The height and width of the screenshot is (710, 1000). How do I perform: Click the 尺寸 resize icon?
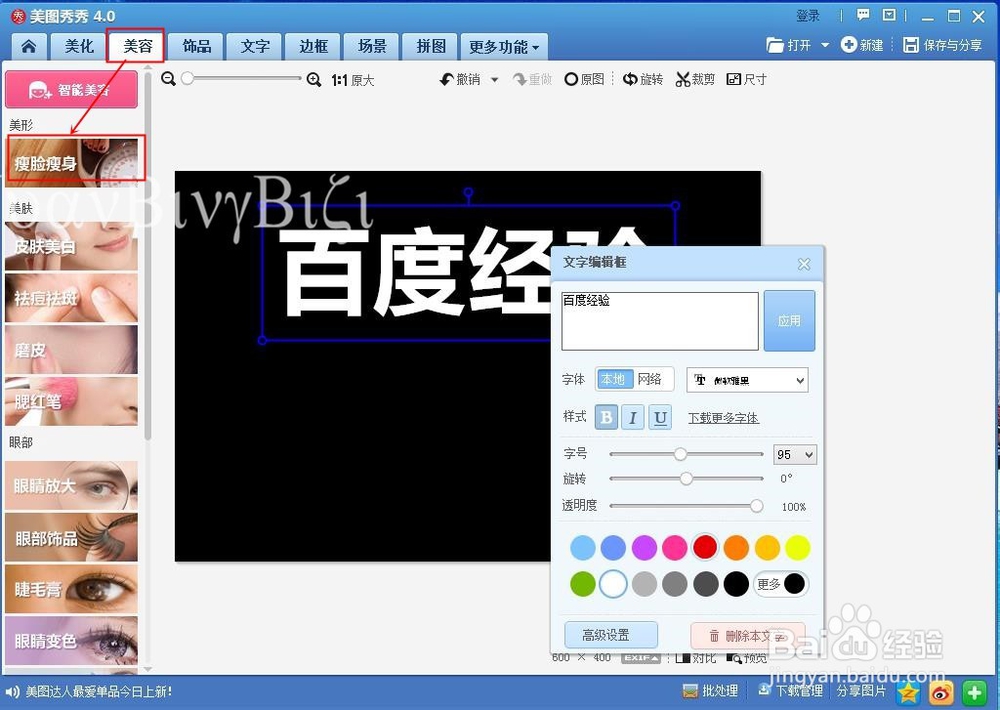tap(734, 79)
